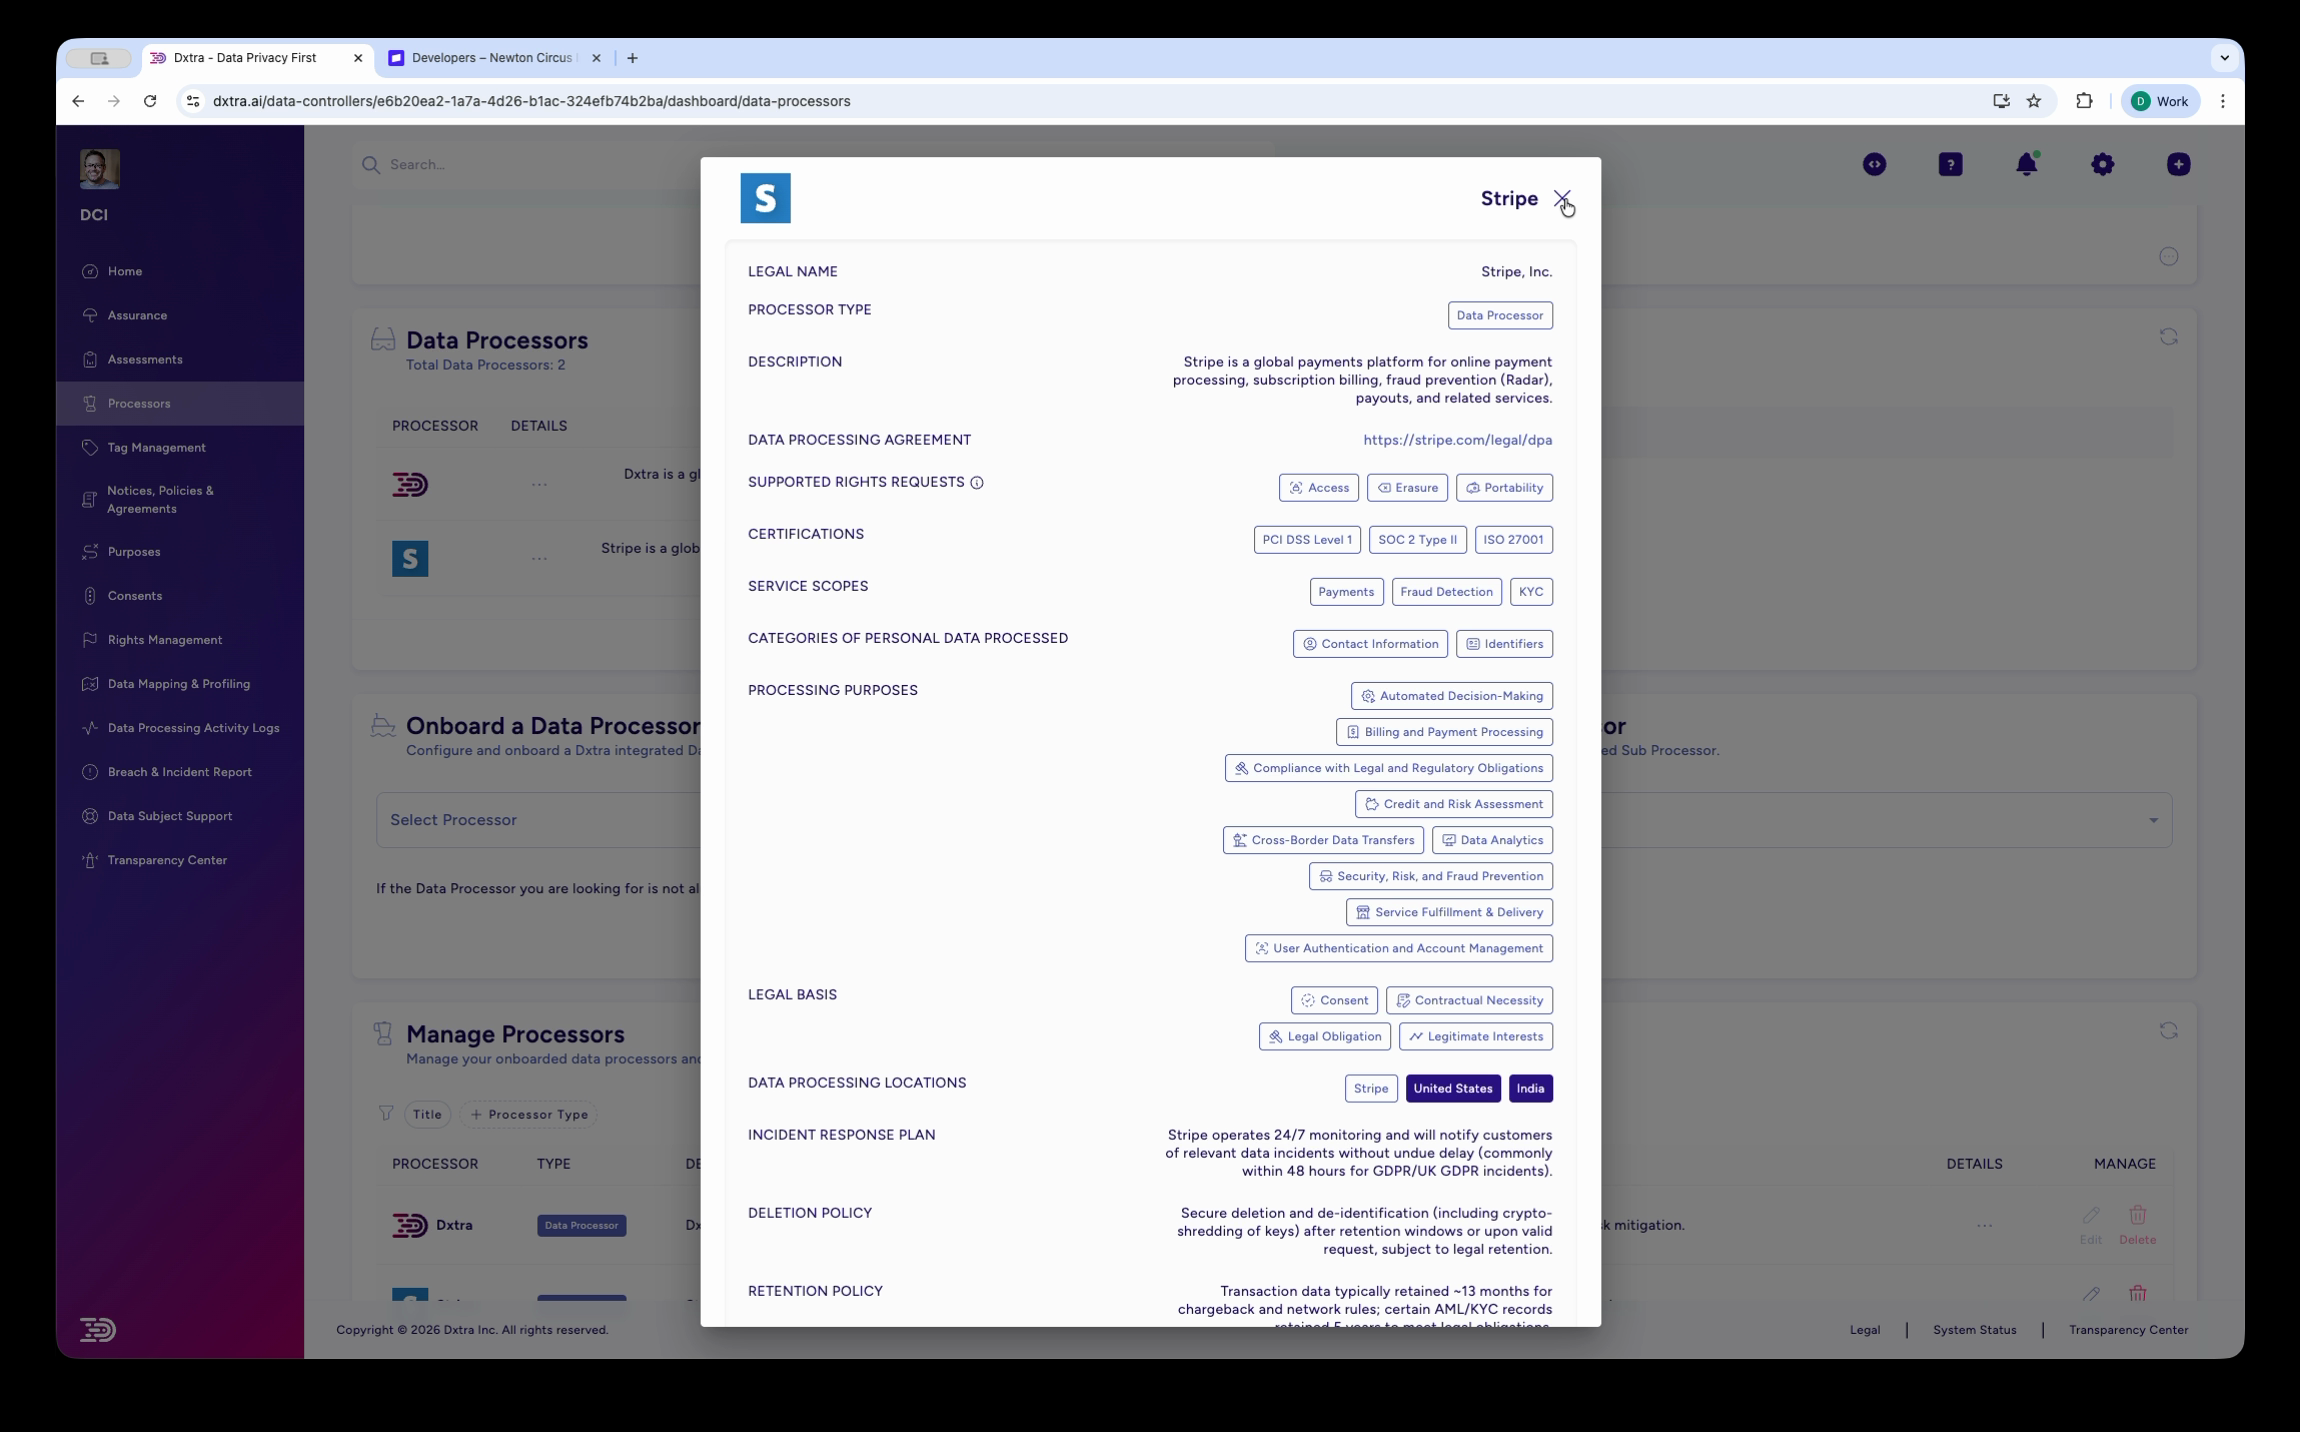Toggle the India processing location tag
The image size is (2300, 1432).
pyautogui.click(x=1530, y=1088)
